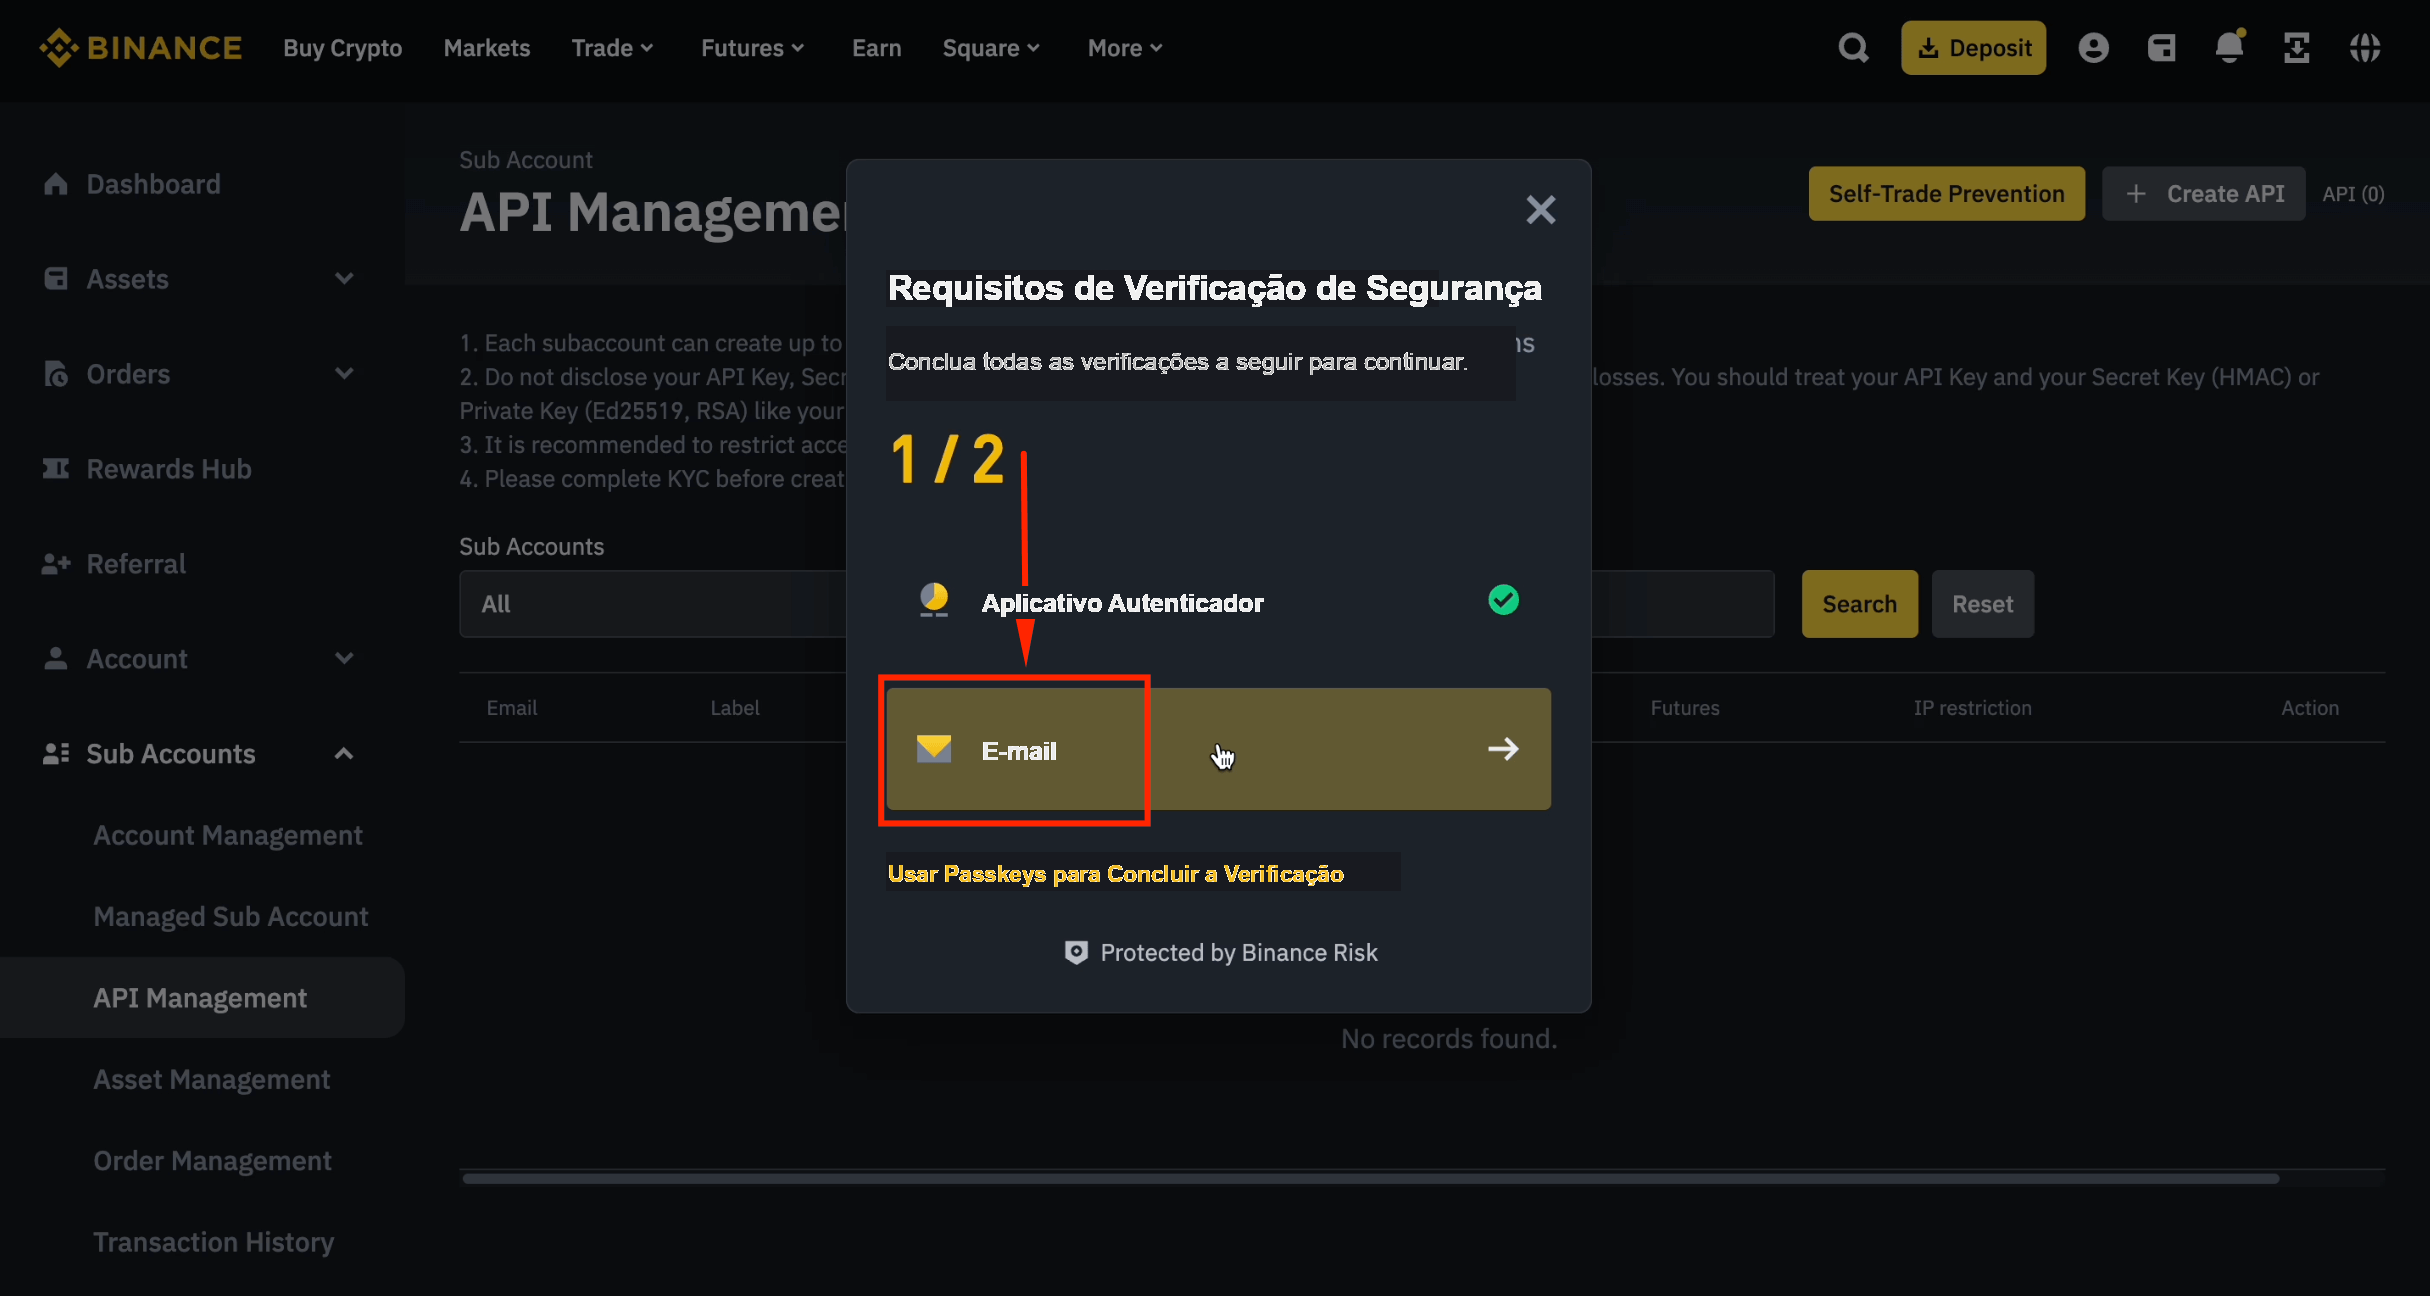
Task: Open Managed Sub Account page
Action: (231, 917)
